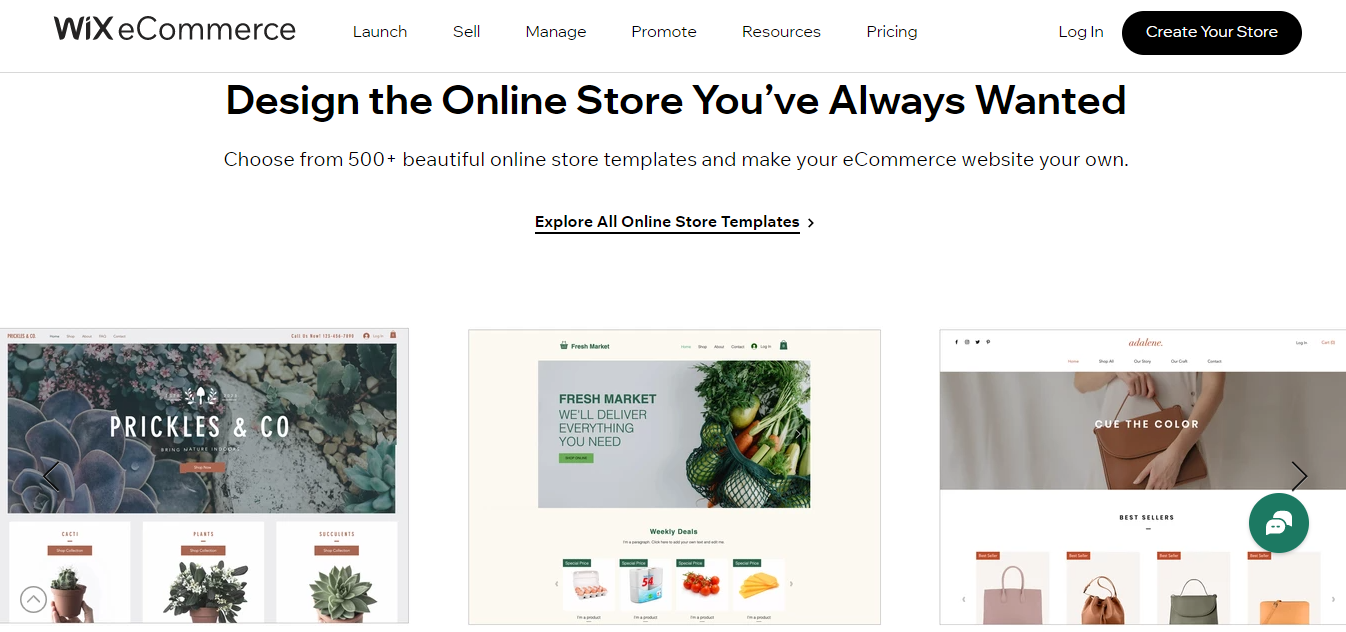This screenshot has width=1346, height=632.
Task: Click the Log In link
Action: pos(1081,32)
